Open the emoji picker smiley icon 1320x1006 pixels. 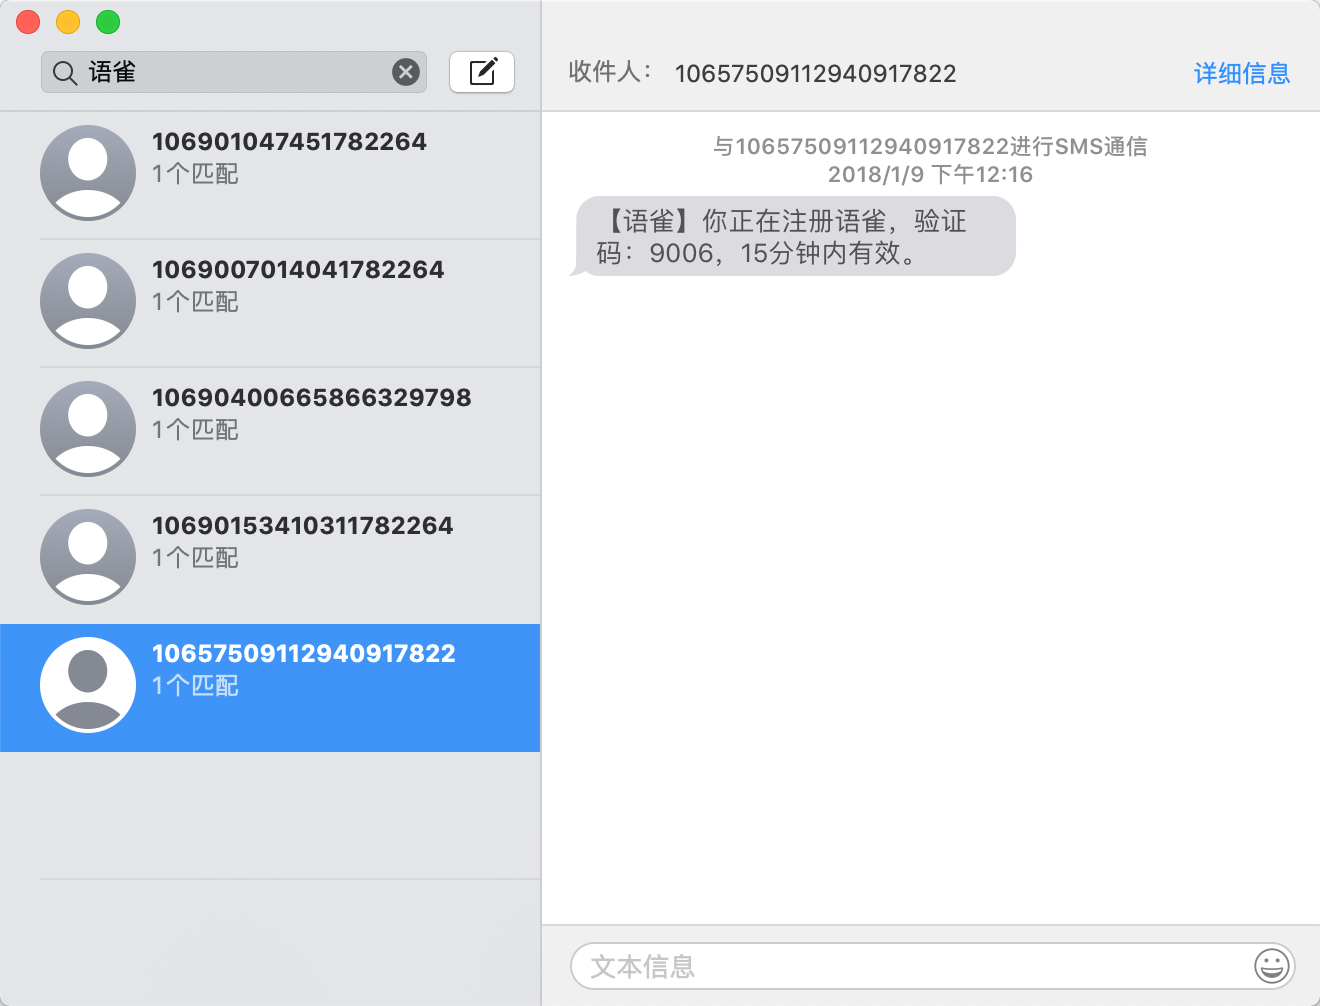pos(1271,966)
